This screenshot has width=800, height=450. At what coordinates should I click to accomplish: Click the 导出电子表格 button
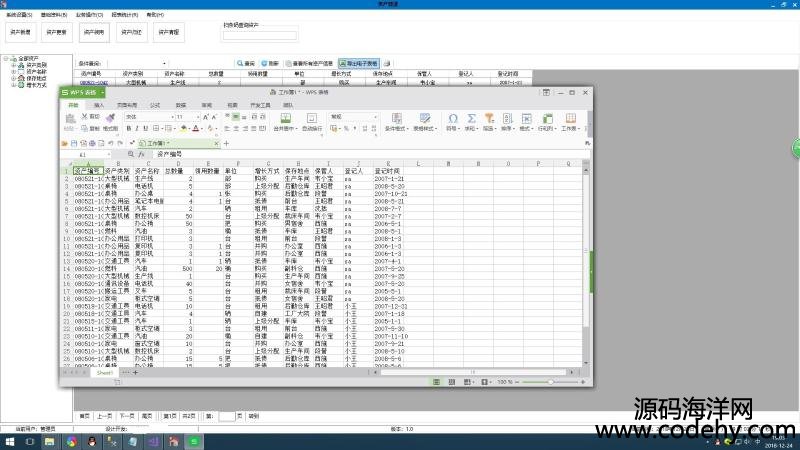(x=359, y=62)
